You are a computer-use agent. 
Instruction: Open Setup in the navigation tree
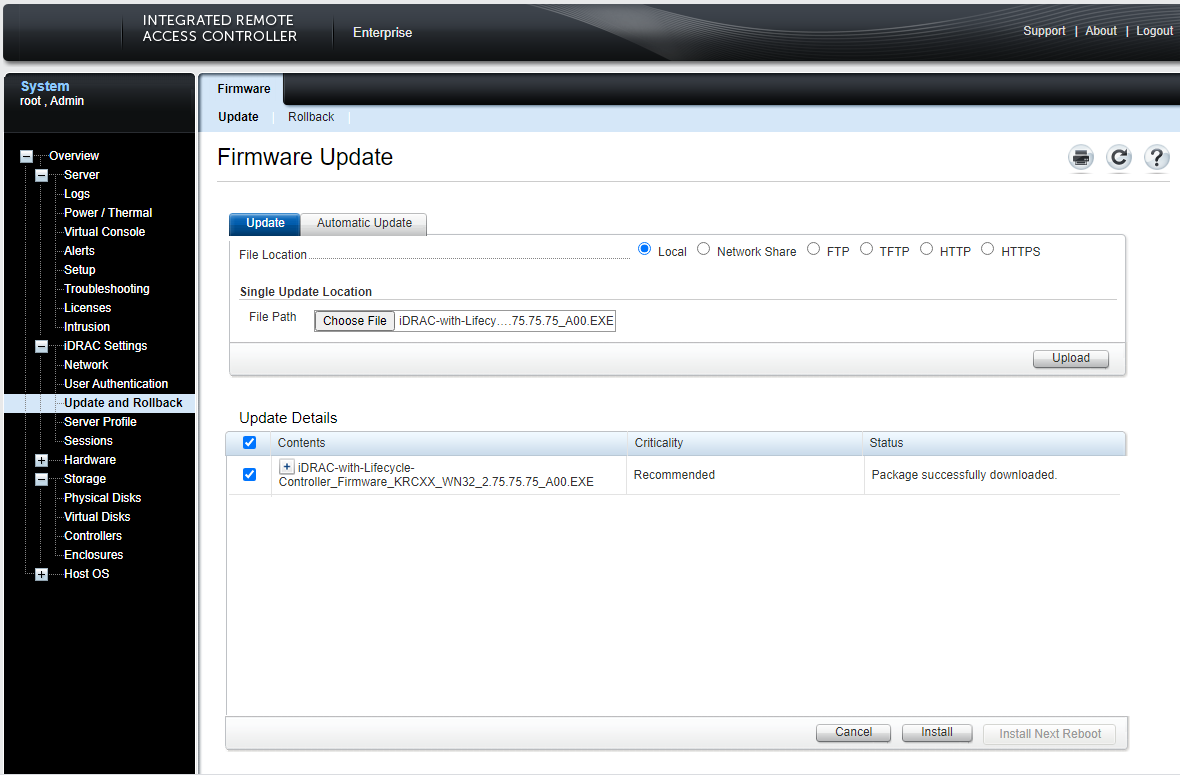point(80,269)
